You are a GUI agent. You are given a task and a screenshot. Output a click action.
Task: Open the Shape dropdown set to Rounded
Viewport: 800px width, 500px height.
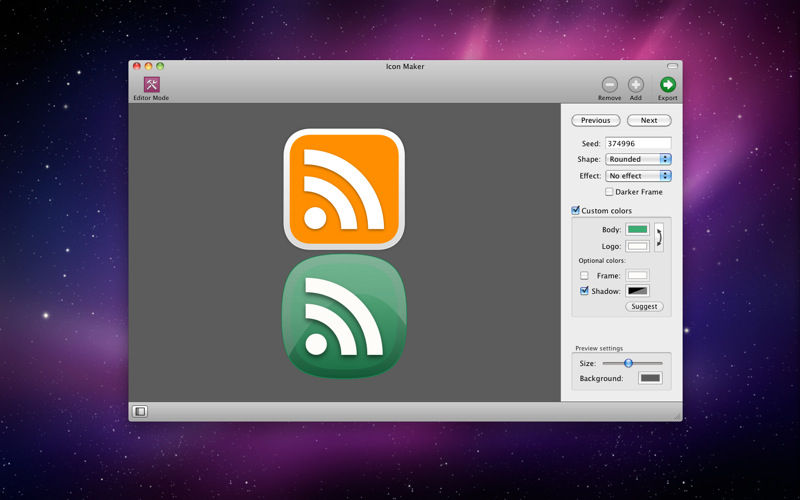click(x=638, y=159)
